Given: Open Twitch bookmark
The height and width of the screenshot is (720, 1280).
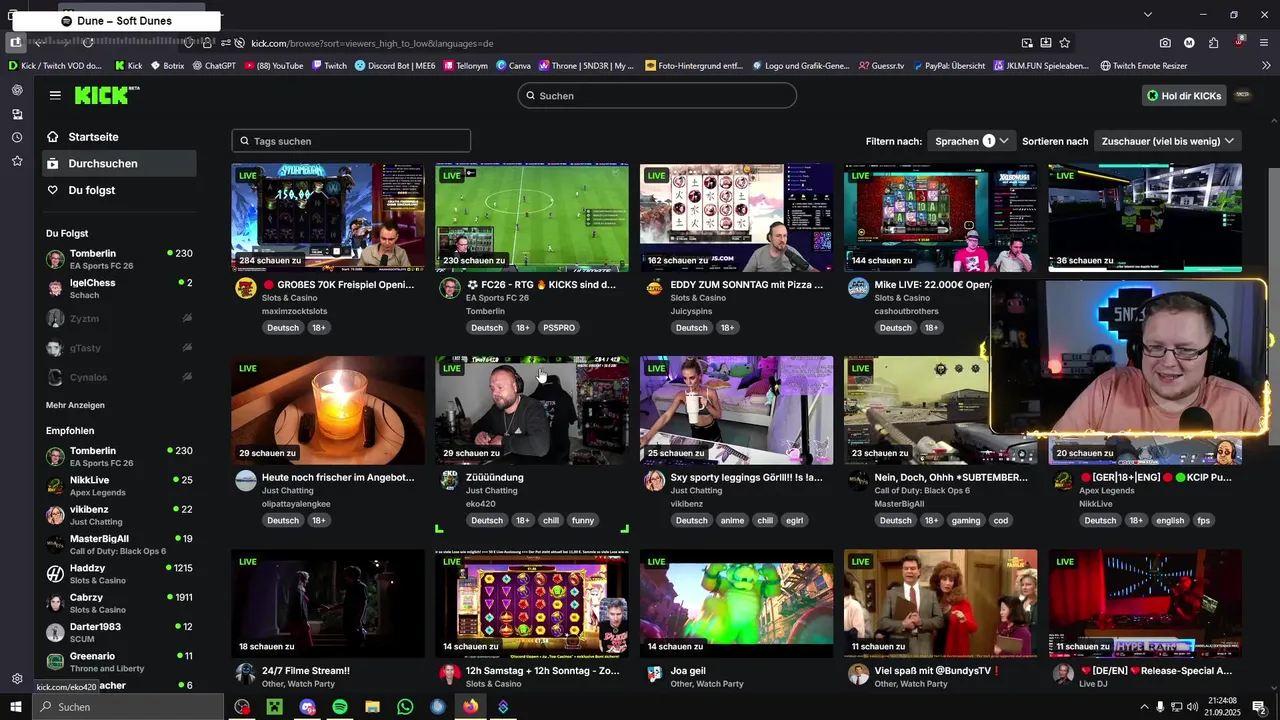Looking at the screenshot, I should [329, 66].
